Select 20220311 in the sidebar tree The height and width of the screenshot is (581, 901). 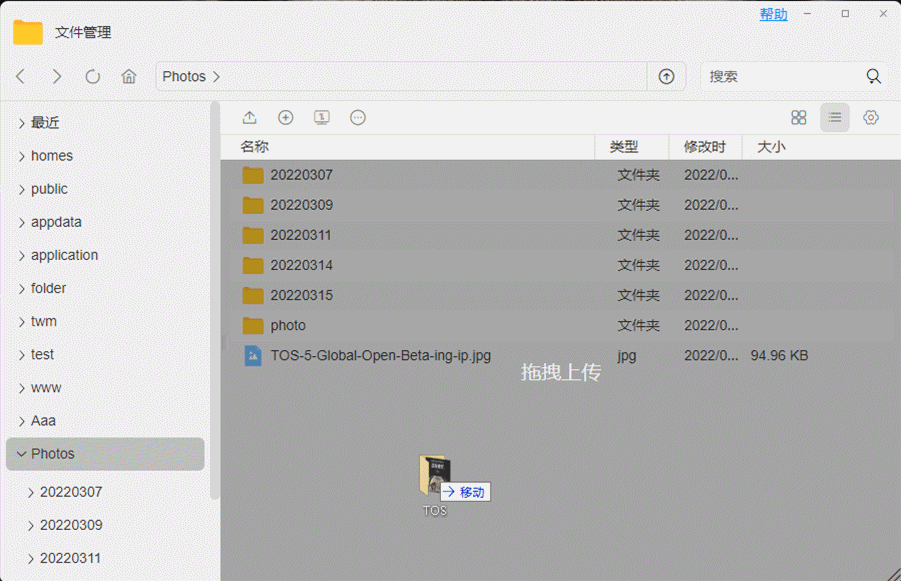coord(70,558)
